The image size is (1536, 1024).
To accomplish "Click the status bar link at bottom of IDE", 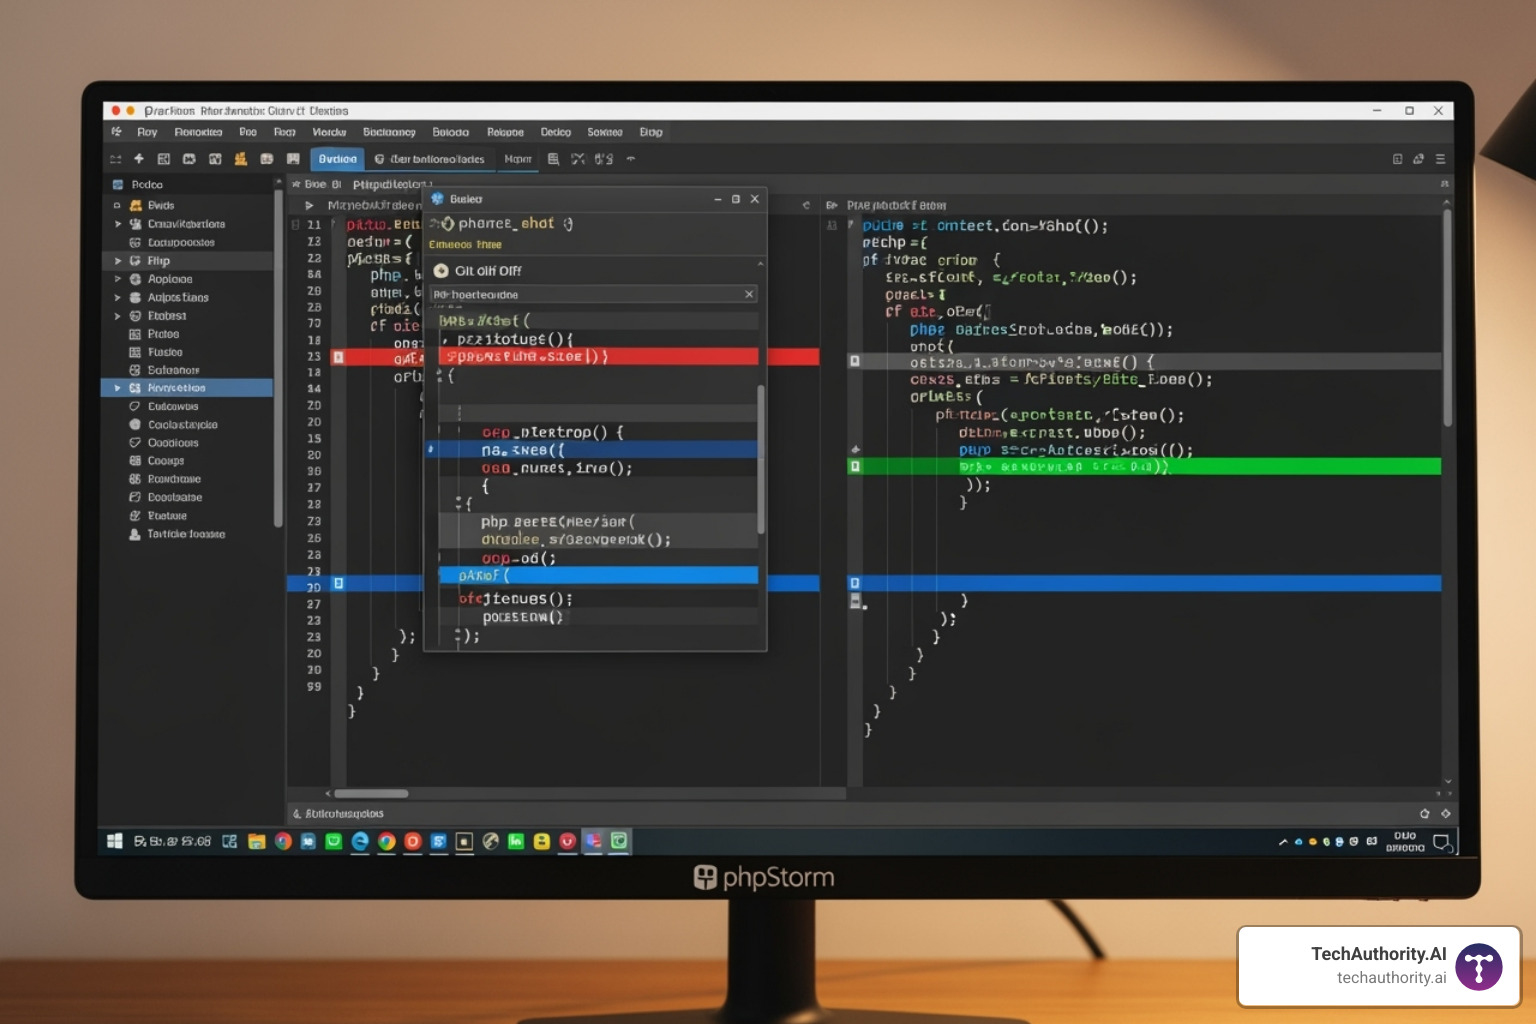I will (345, 813).
